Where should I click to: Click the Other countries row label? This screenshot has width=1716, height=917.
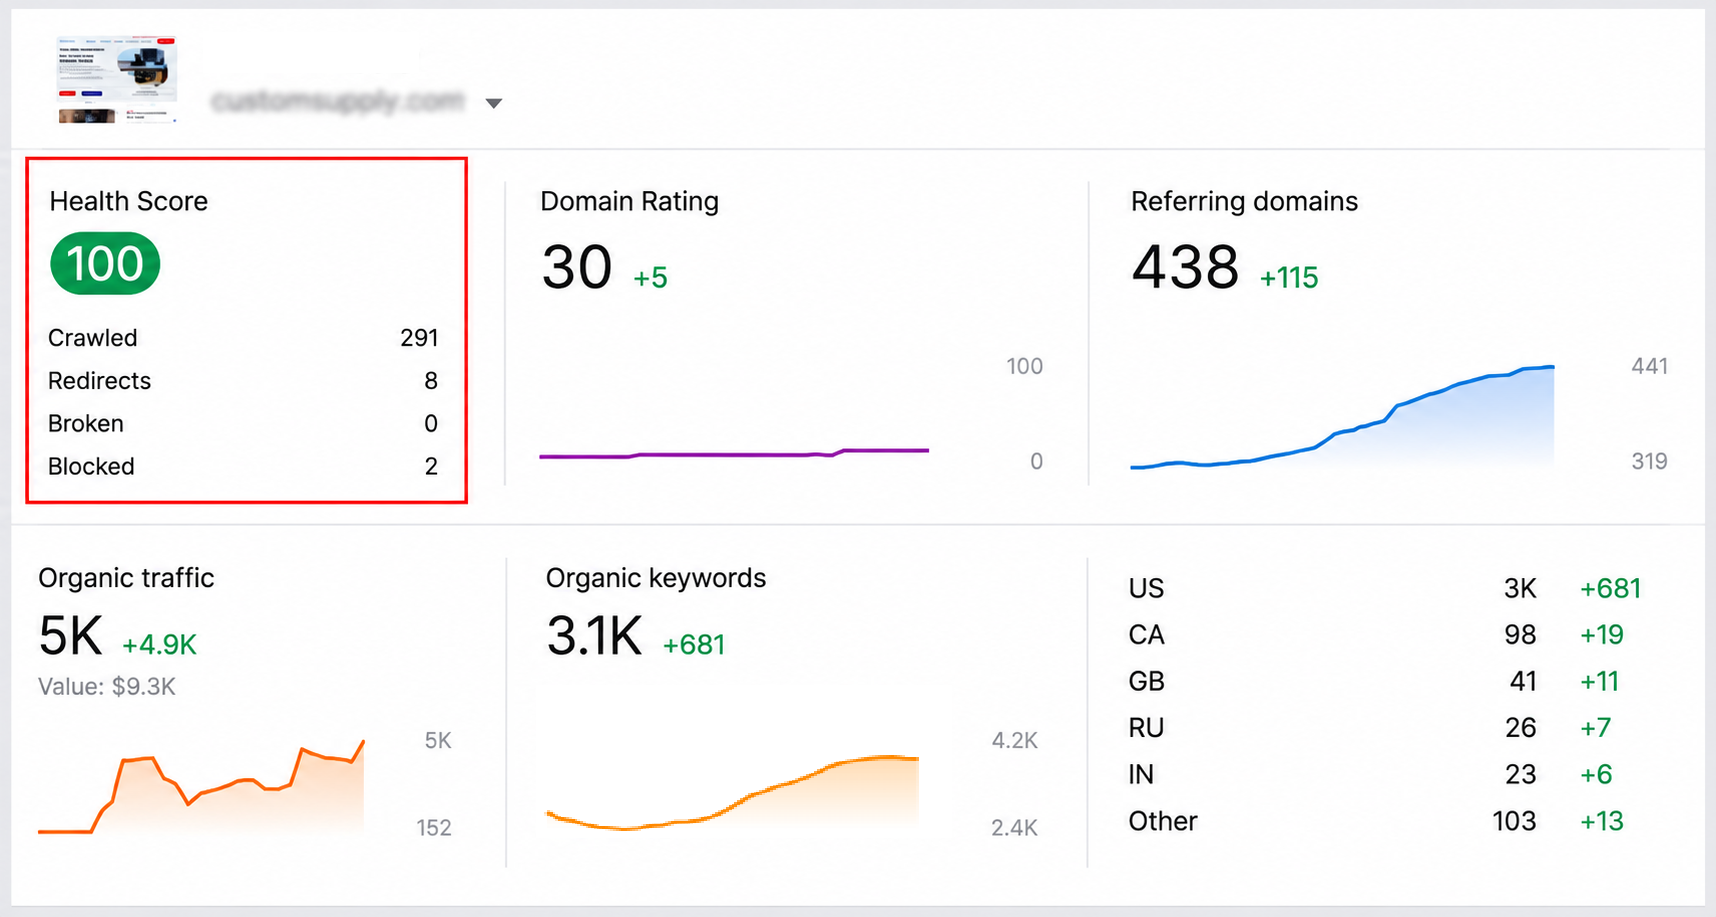(x=1163, y=821)
